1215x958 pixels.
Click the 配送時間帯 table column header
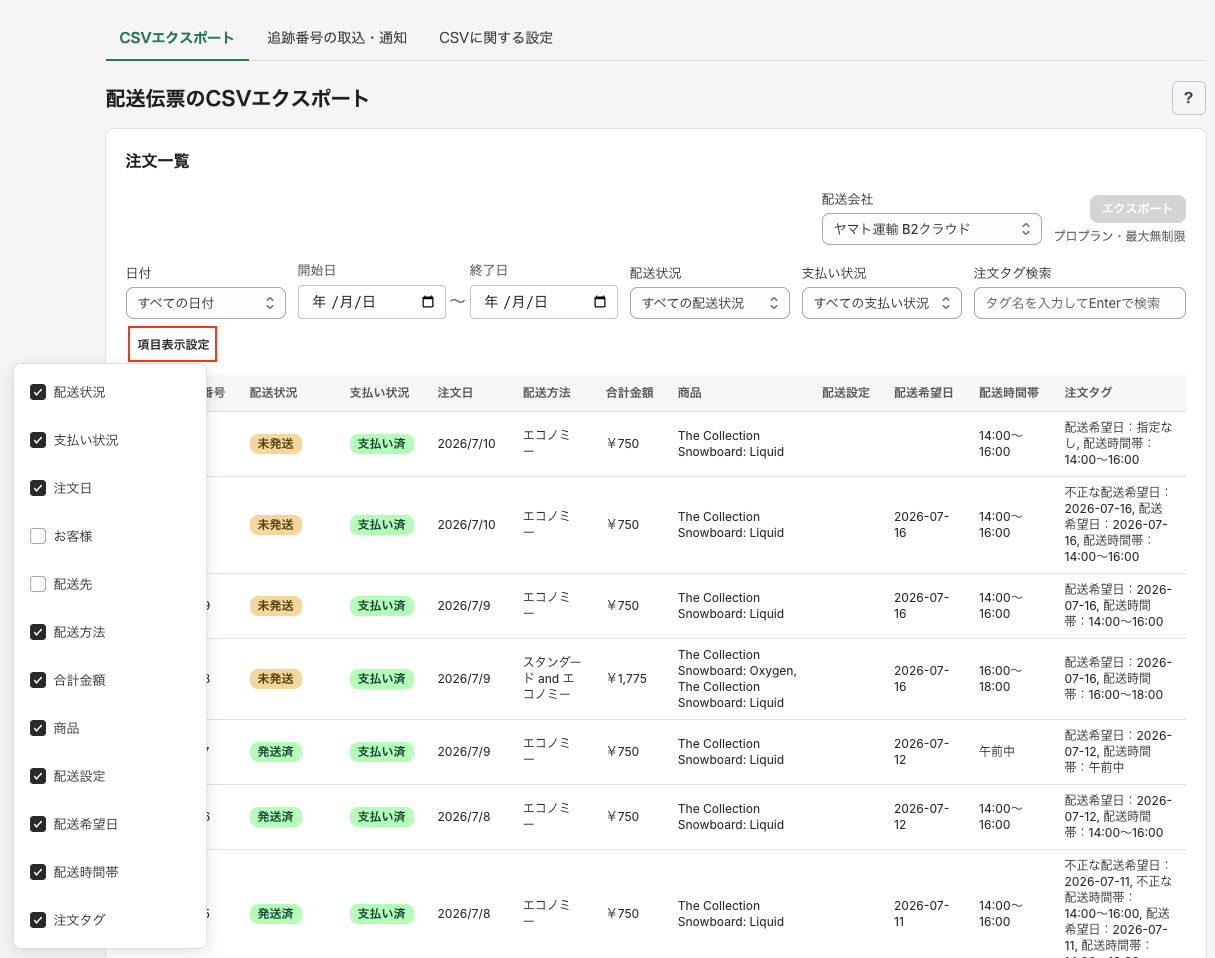click(1009, 393)
